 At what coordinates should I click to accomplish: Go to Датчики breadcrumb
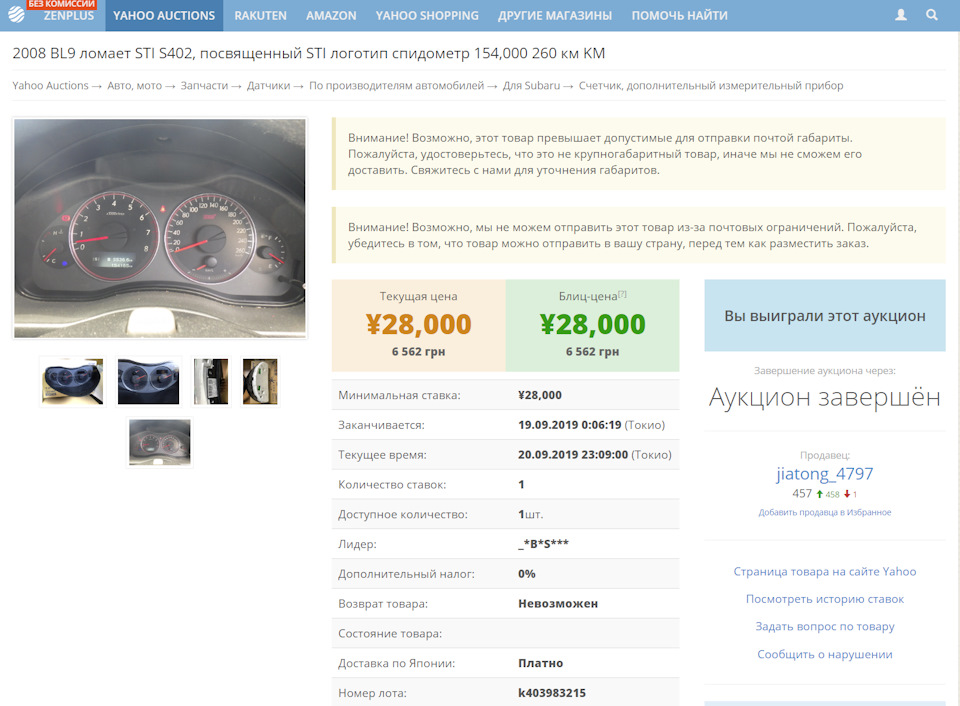click(268, 86)
